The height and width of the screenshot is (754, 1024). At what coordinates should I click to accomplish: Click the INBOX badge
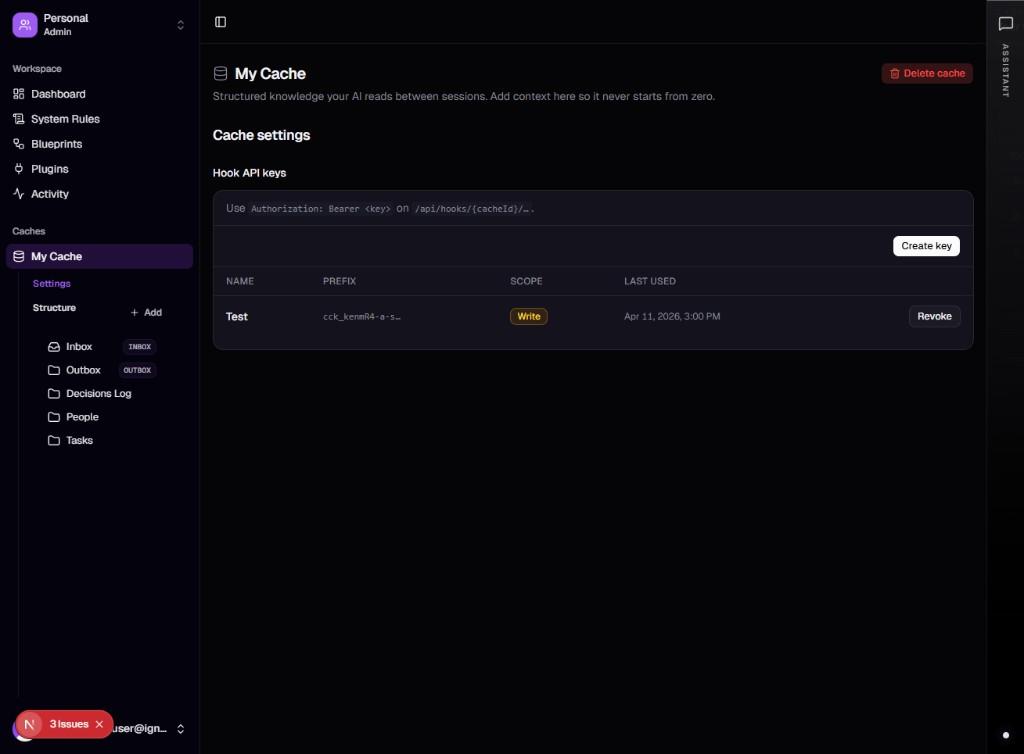coord(139,347)
